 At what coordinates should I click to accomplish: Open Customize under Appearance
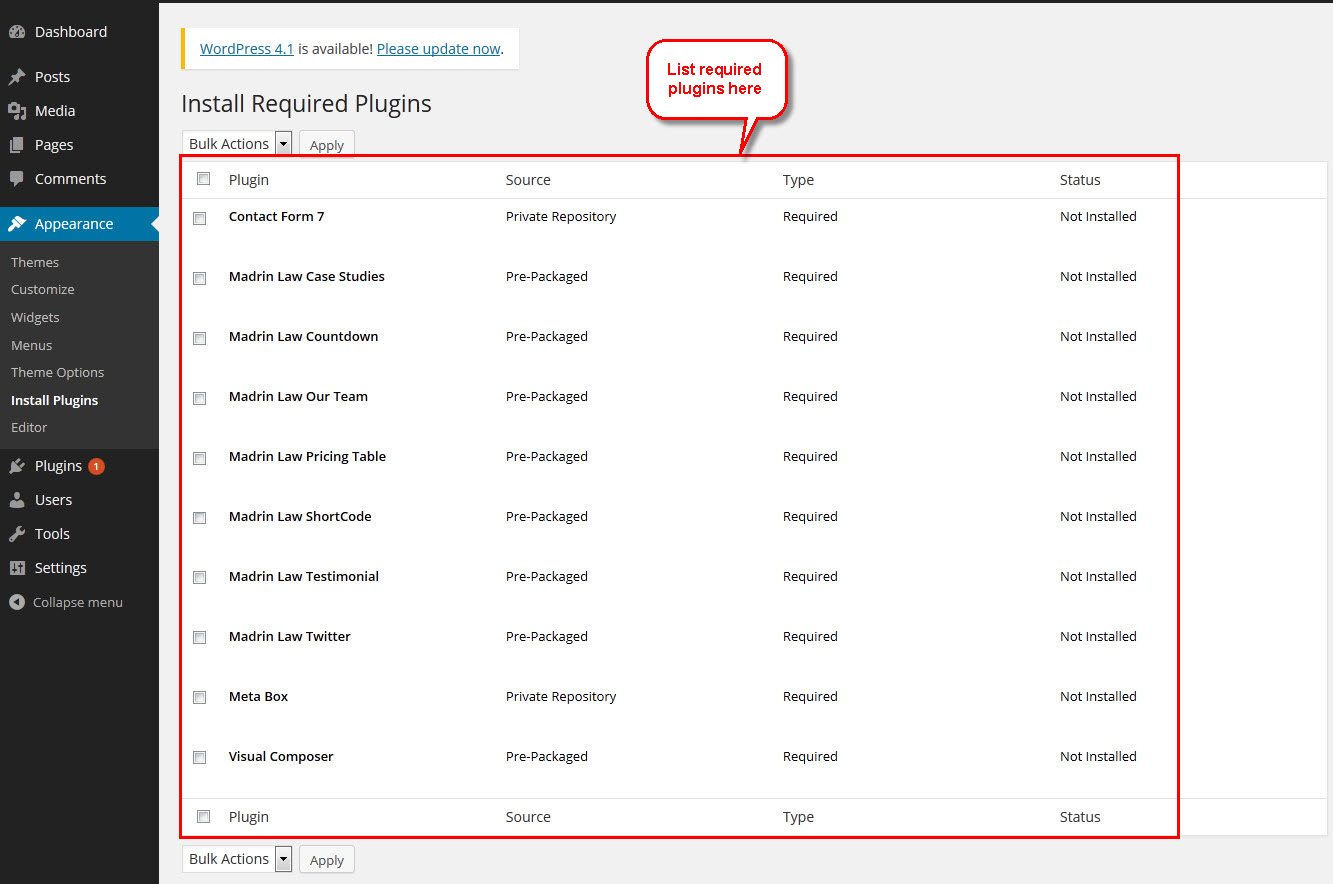(43, 289)
